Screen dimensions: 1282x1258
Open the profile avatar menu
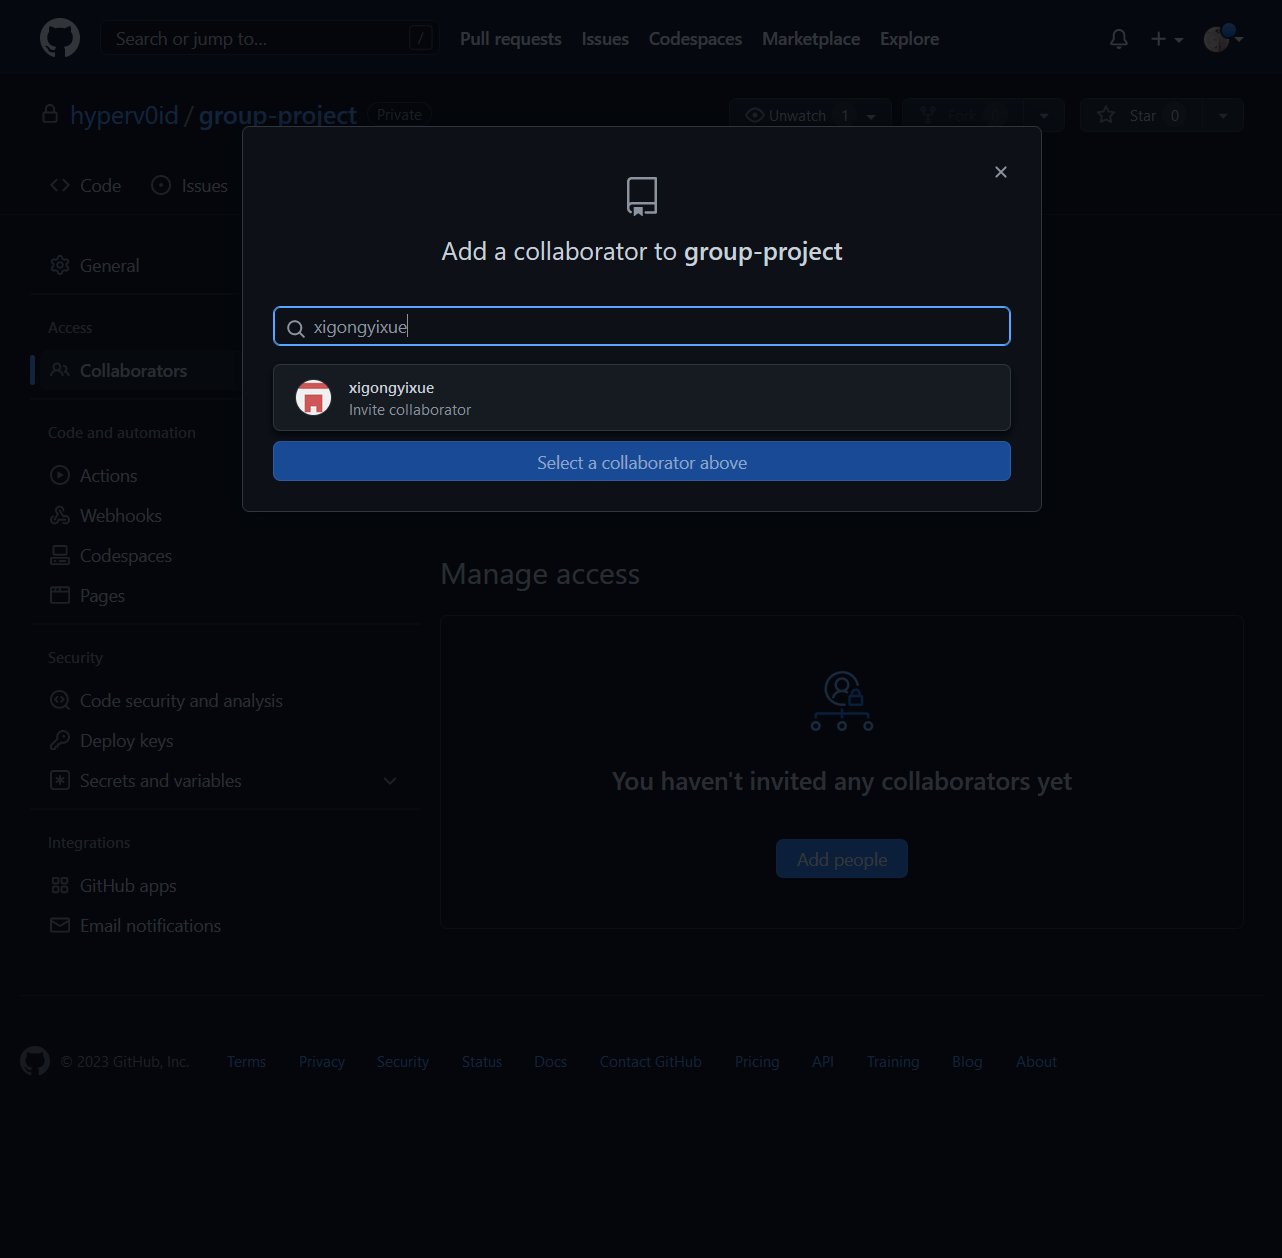(x=1222, y=39)
